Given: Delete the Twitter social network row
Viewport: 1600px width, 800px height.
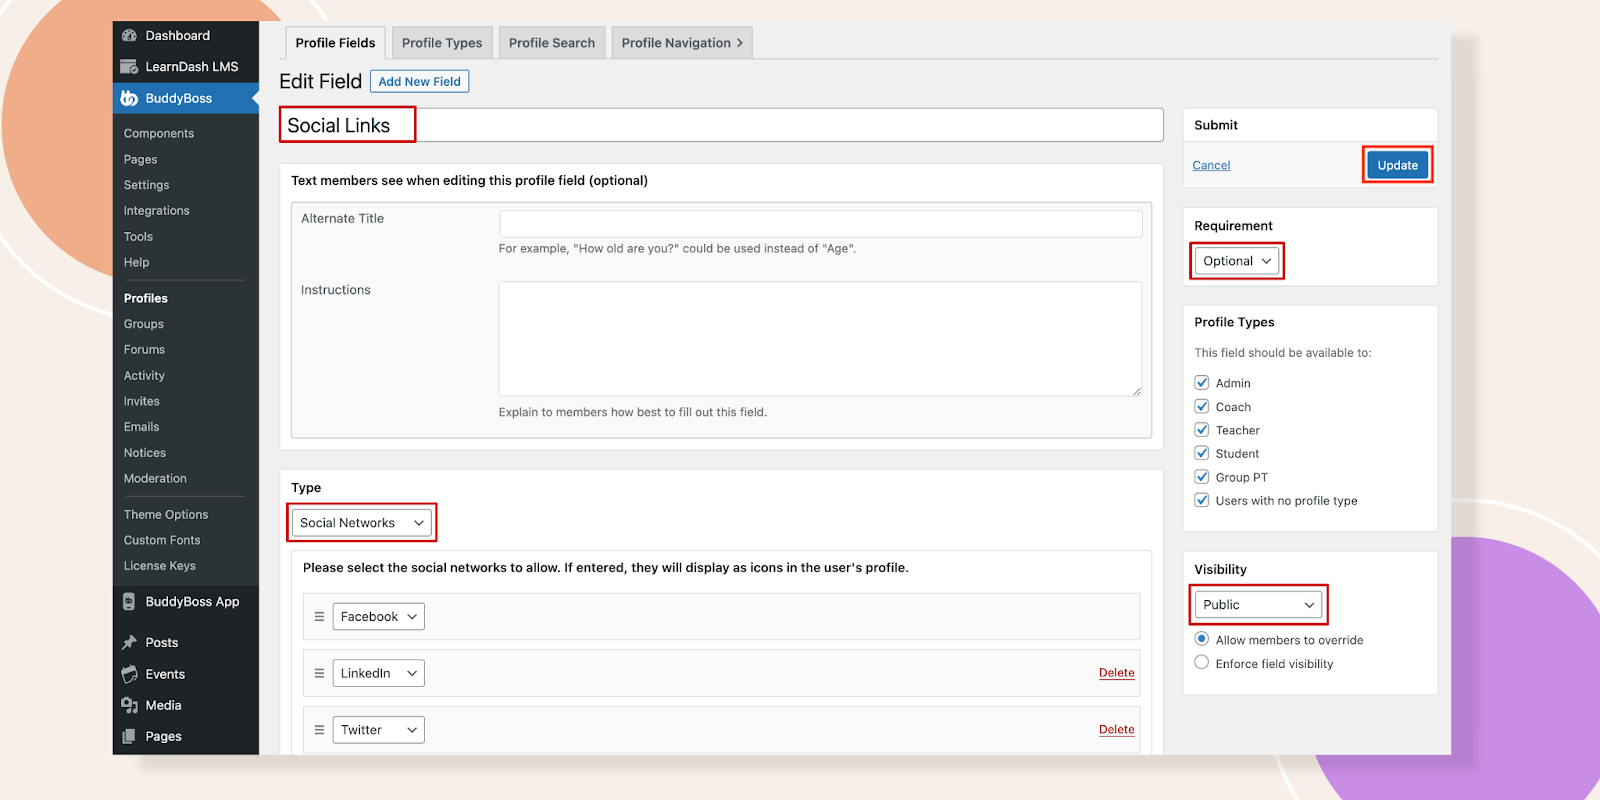Looking at the screenshot, I should pyautogui.click(x=1116, y=730).
